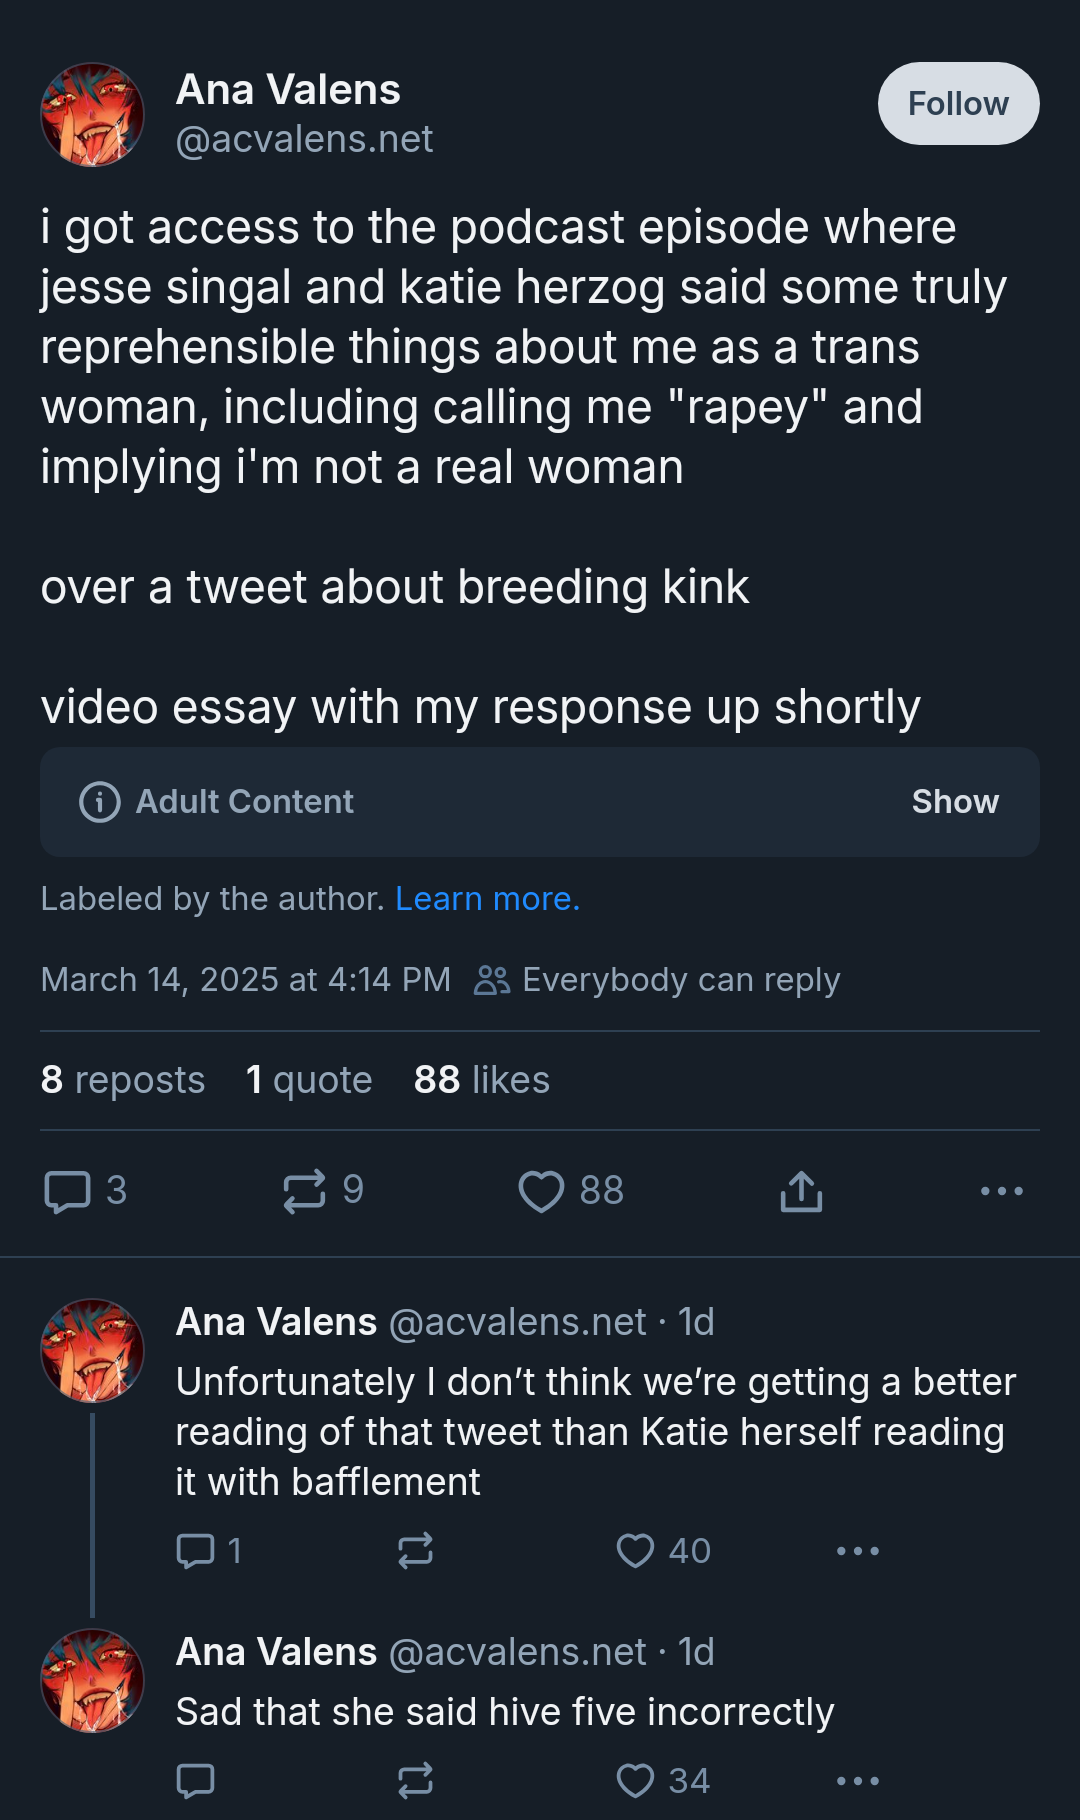Open more options on 'bafflement' reply

[857, 1551]
